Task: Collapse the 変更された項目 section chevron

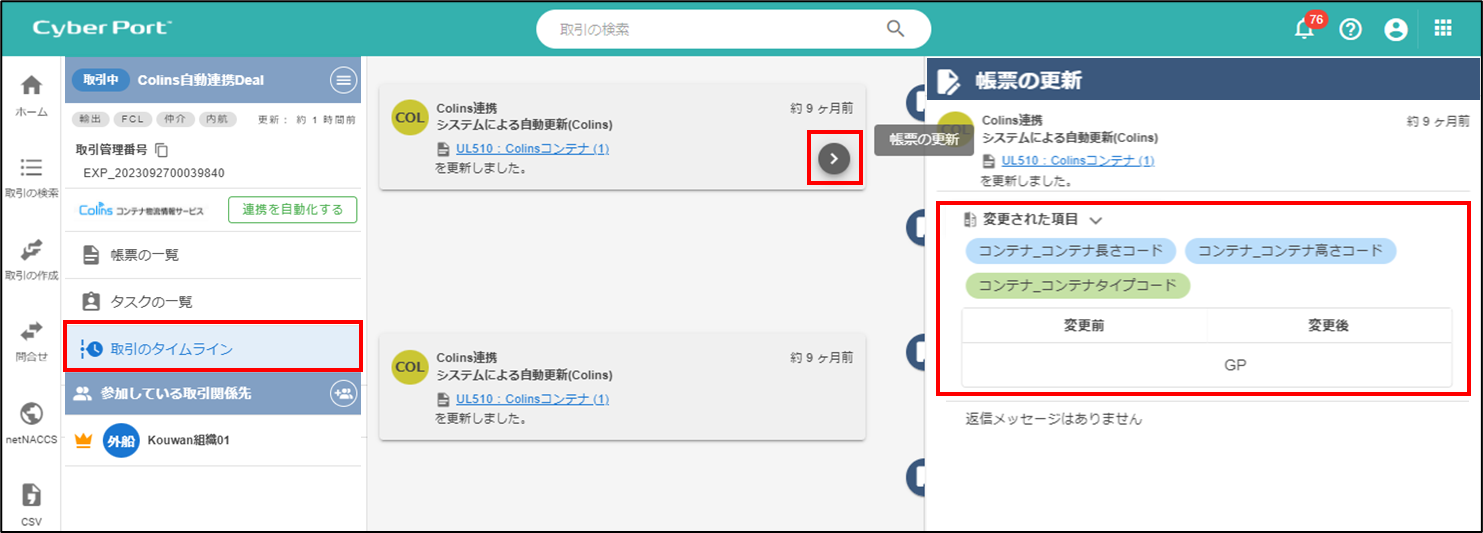Action: pos(1095,220)
